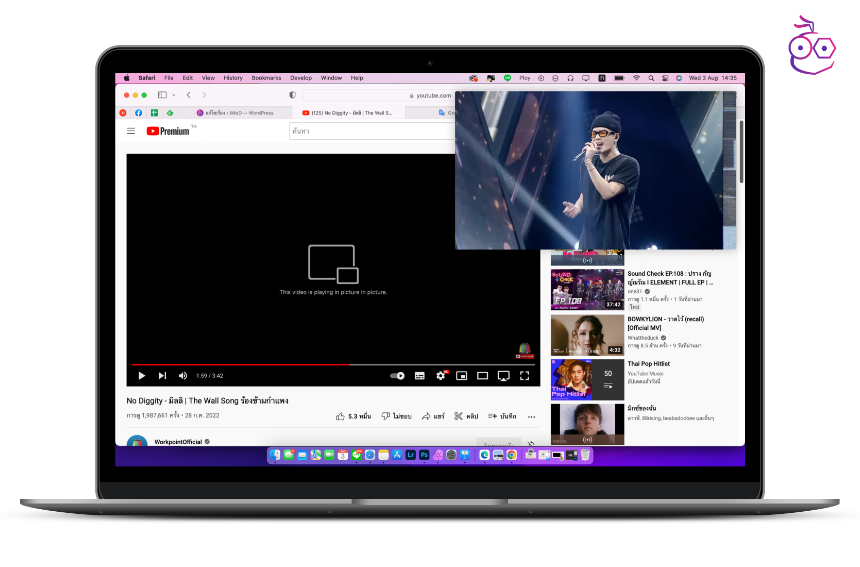Enter fullscreen video mode
860x567 pixels.
click(524, 376)
